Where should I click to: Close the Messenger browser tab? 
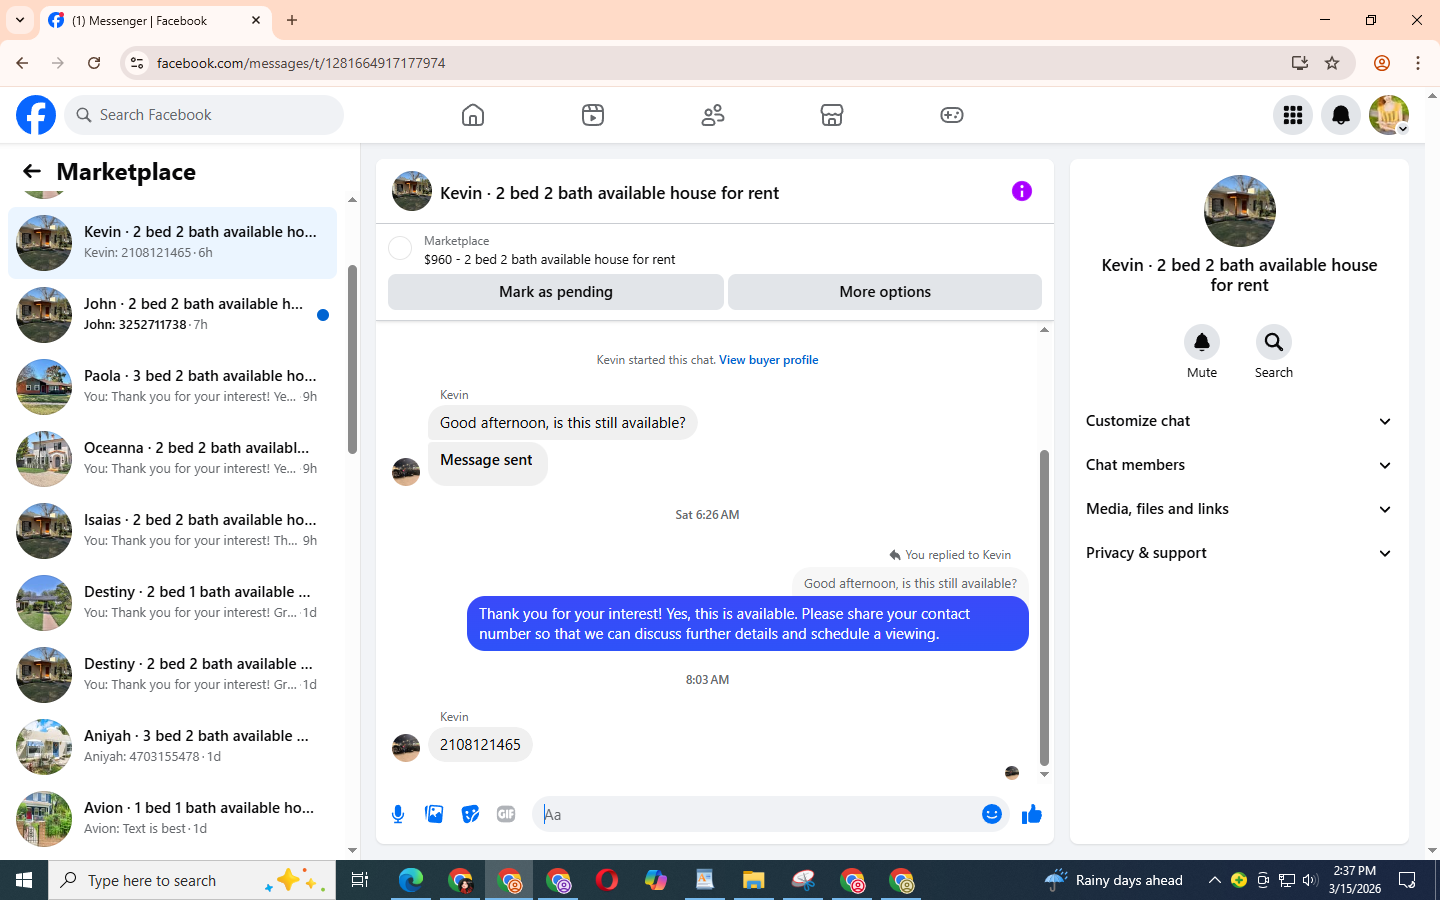point(256,20)
